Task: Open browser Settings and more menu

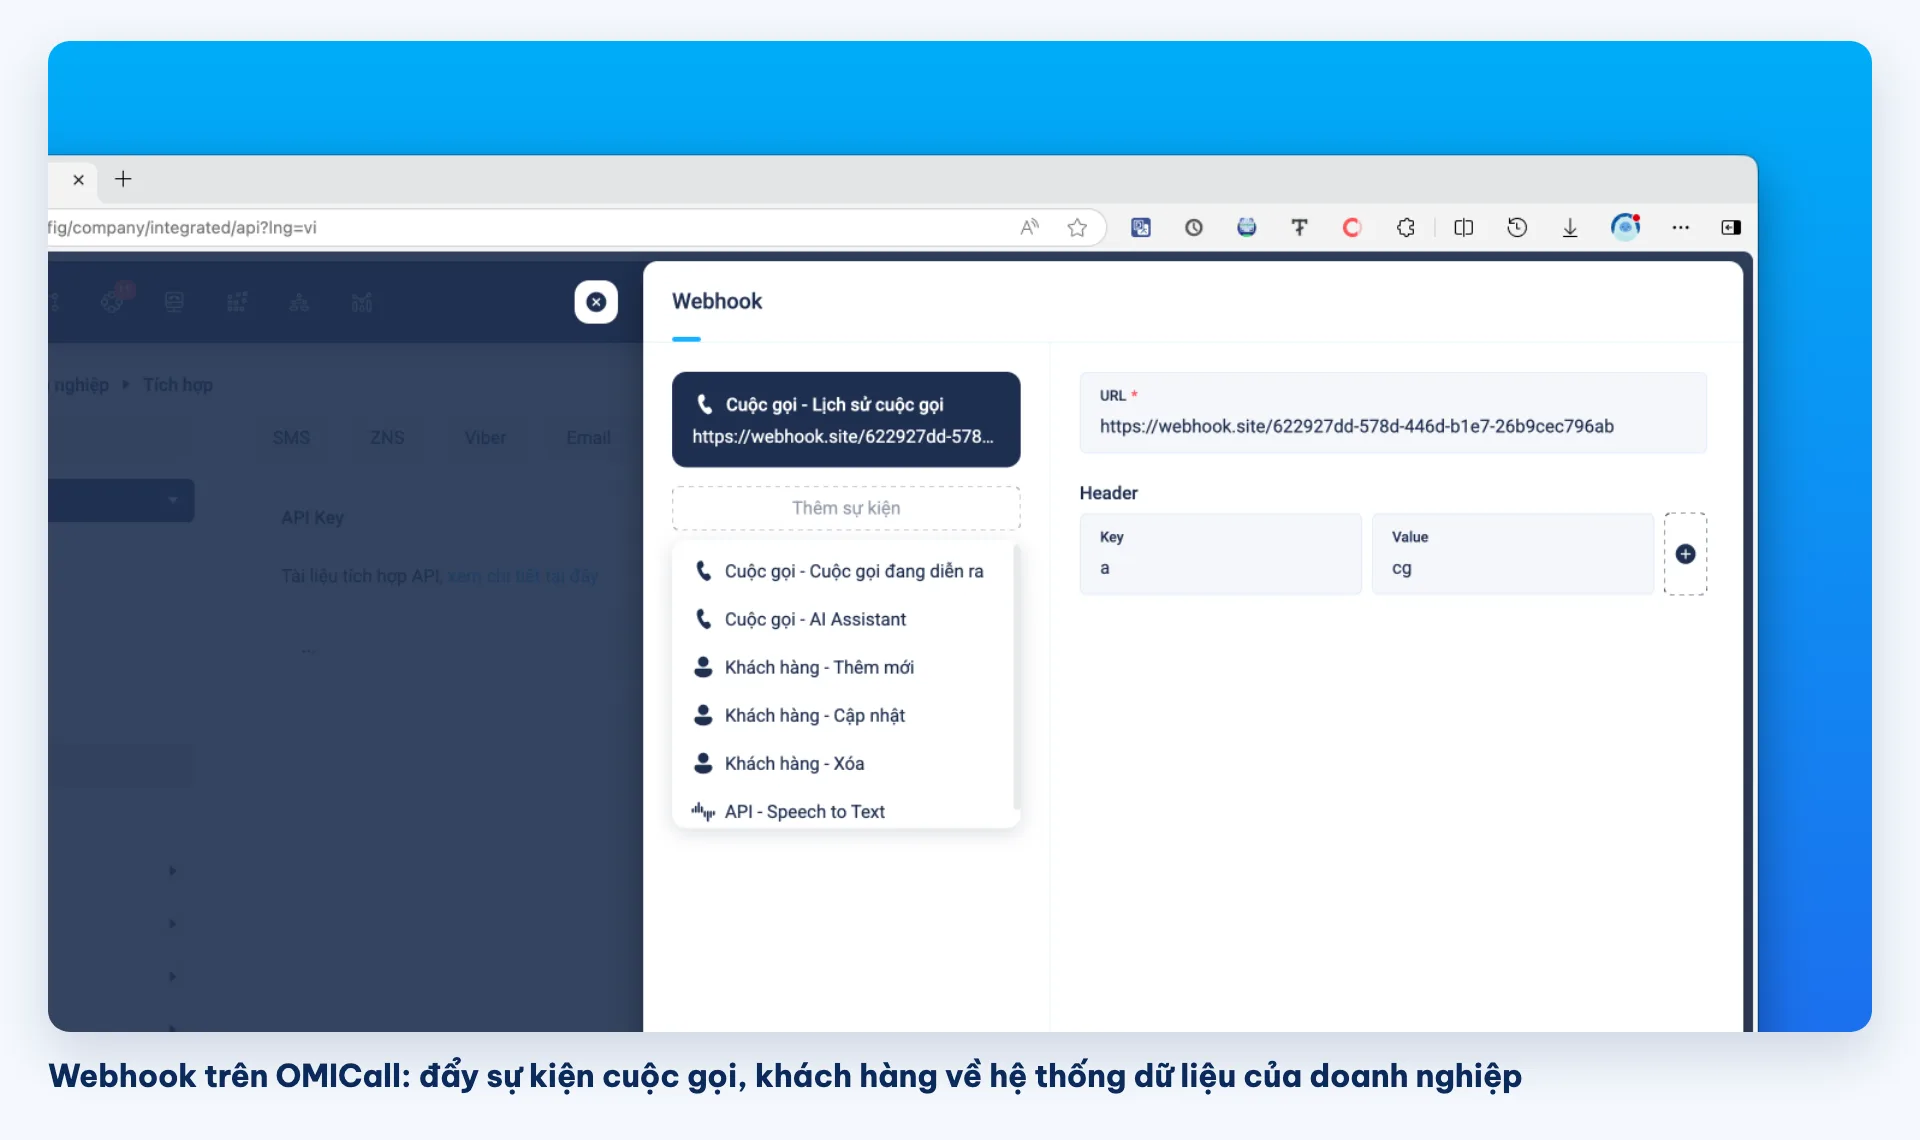Action: (x=1680, y=228)
